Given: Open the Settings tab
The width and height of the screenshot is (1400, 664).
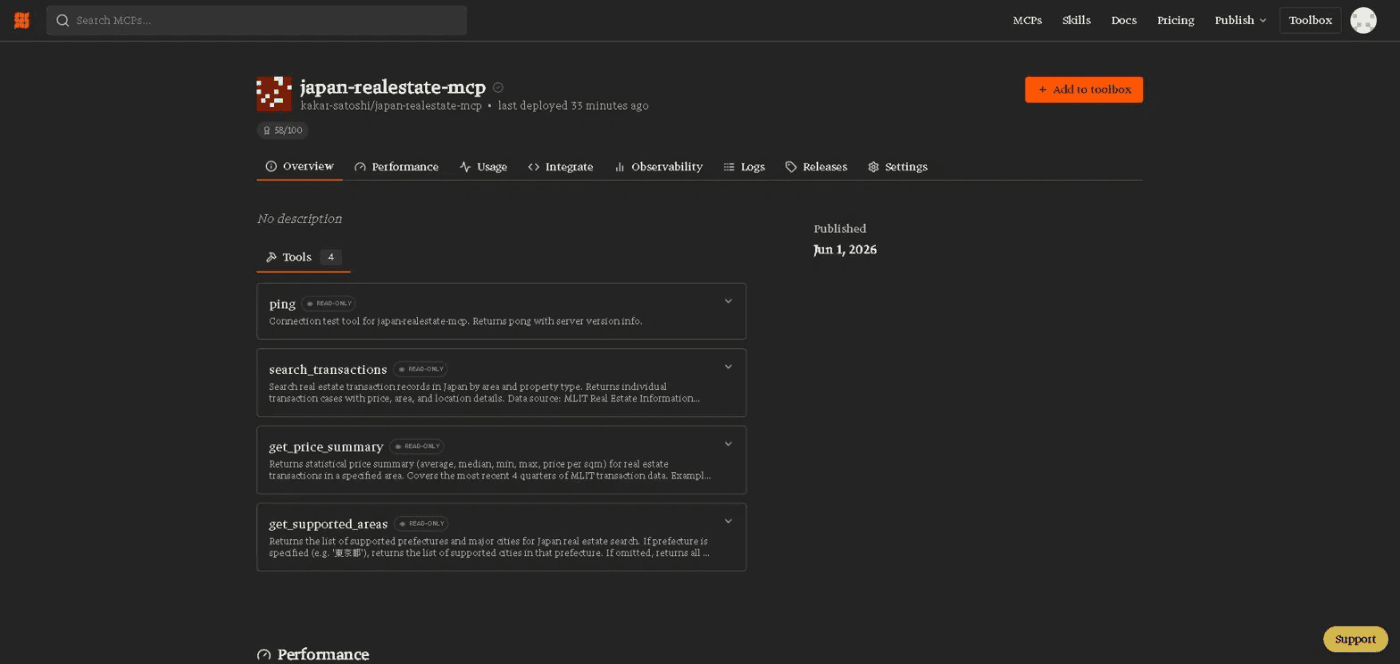Looking at the screenshot, I should click(897, 167).
